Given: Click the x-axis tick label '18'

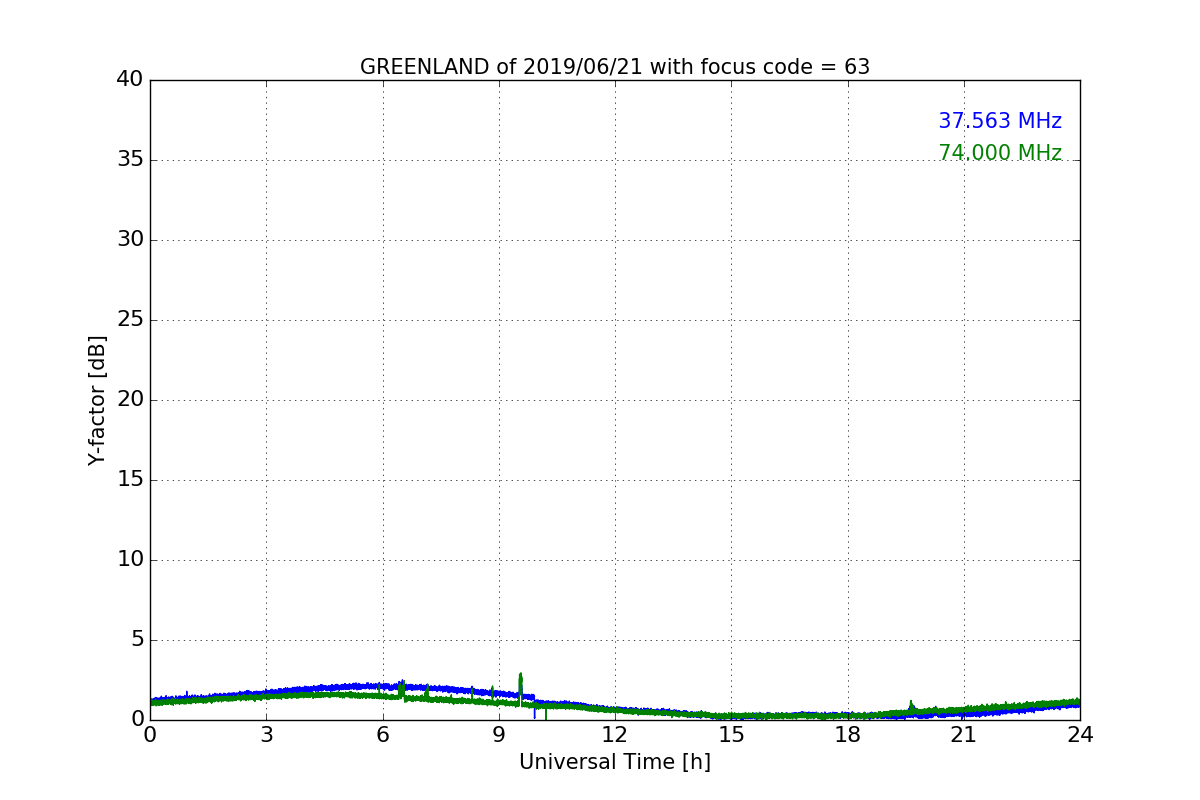Looking at the screenshot, I should [x=848, y=735].
